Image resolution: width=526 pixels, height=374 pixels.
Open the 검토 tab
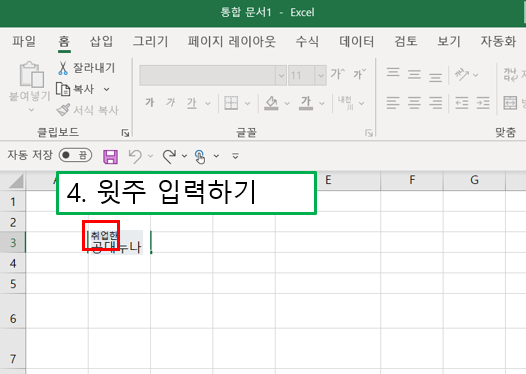[406, 41]
